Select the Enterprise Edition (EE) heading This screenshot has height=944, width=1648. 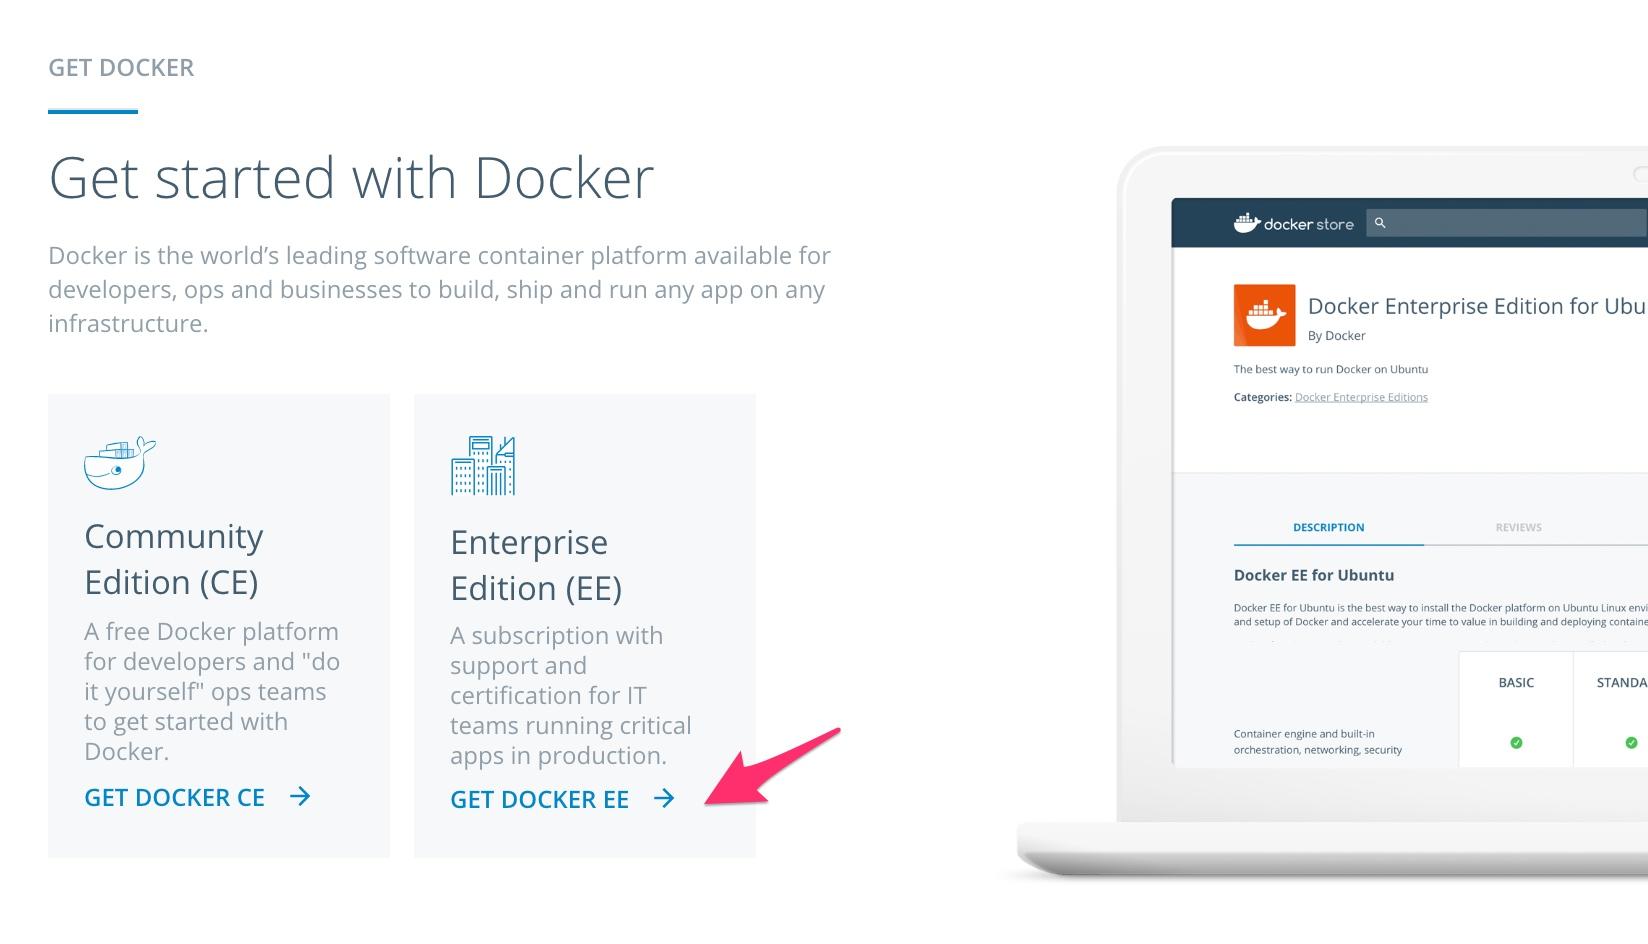coord(536,565)
